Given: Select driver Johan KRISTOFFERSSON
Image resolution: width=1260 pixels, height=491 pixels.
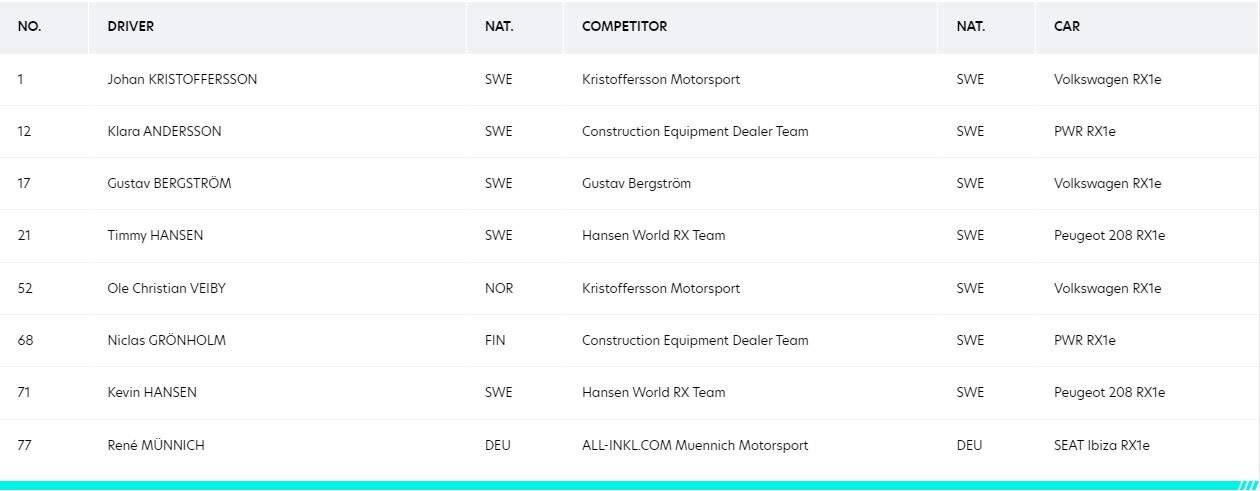Looking at the screenshot, I should tap(182, 79).
